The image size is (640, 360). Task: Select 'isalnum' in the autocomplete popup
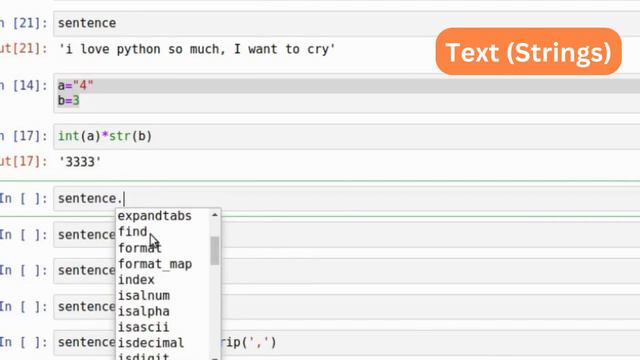click(x=144, y=296)
